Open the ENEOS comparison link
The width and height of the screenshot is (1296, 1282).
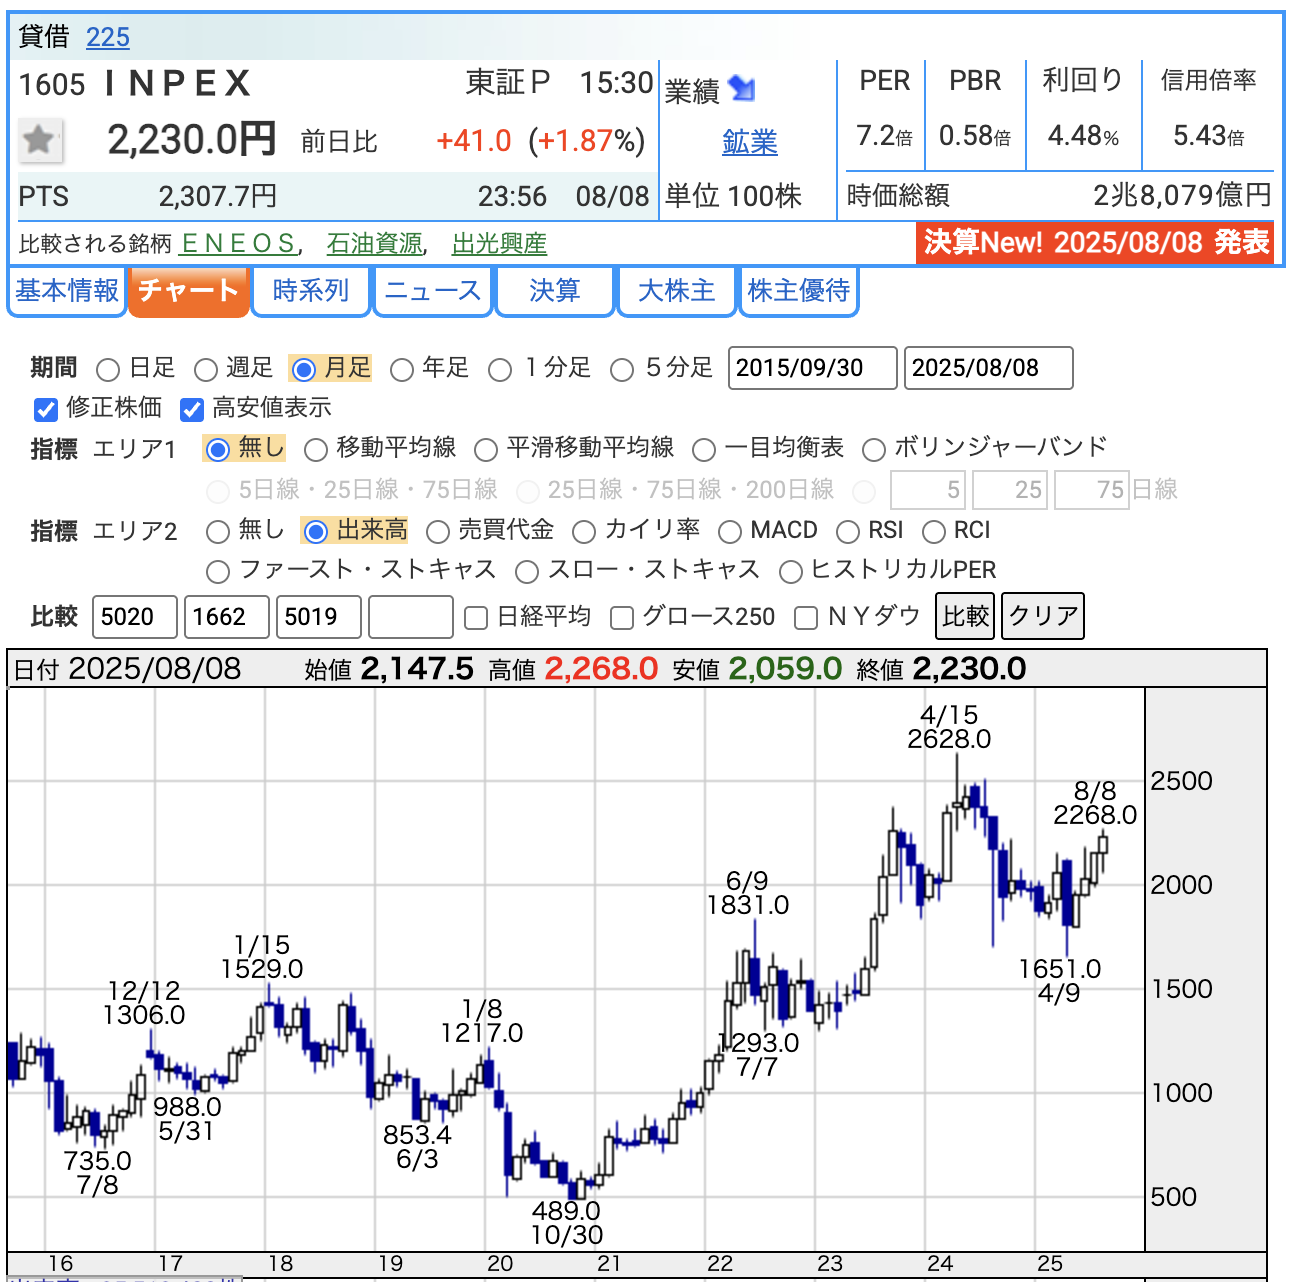(238, 243)
